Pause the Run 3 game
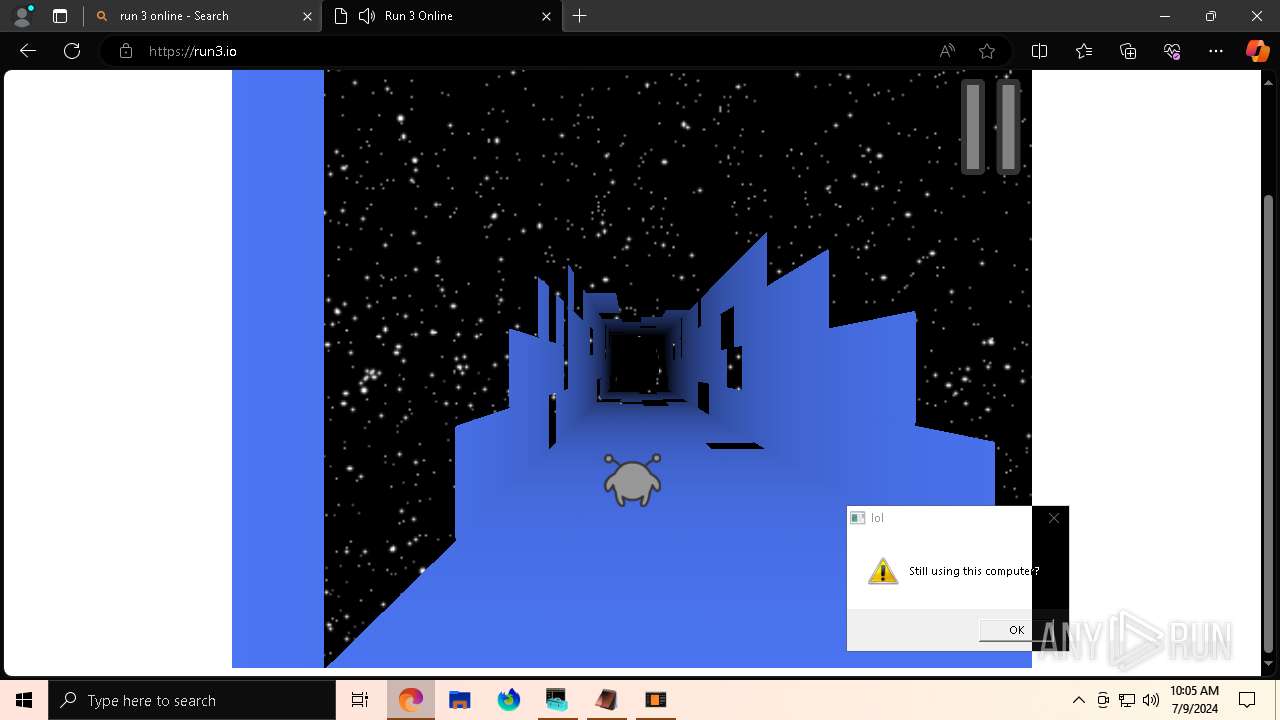 coord(991,127)
